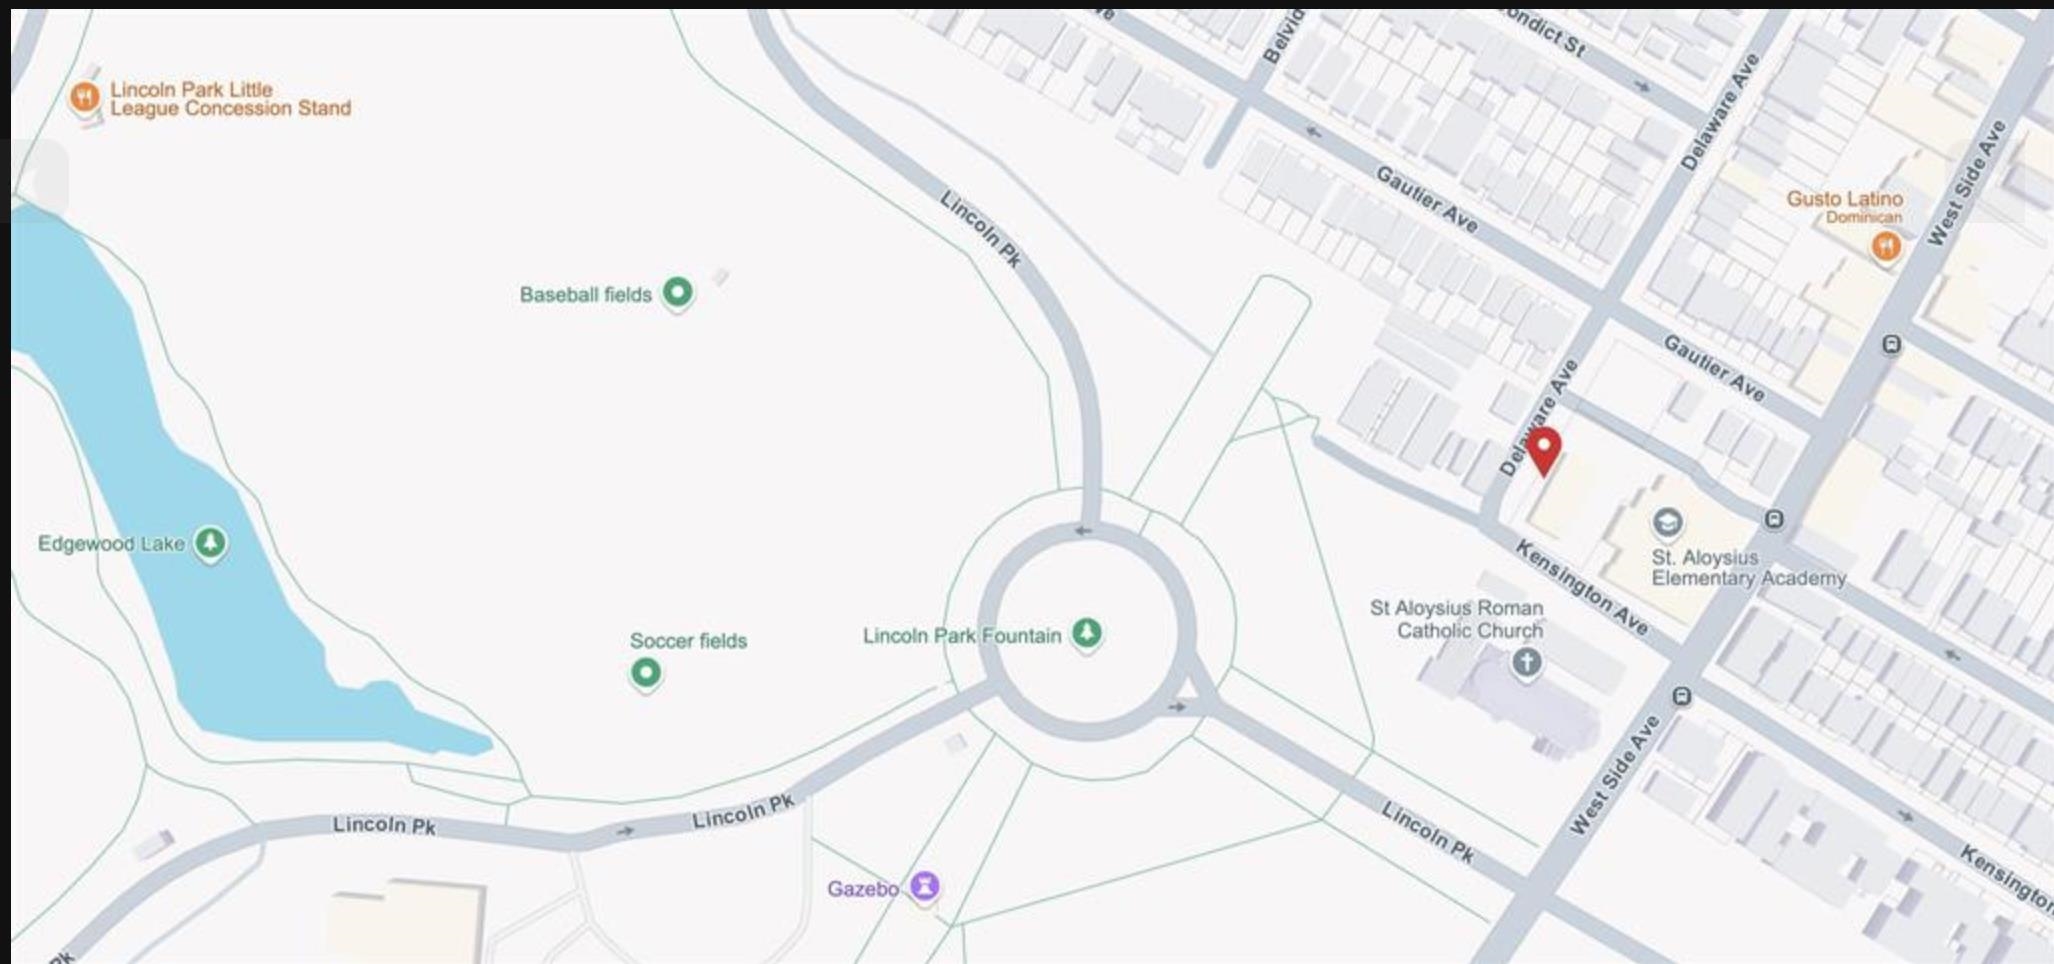This screenshot has height=964, width=2054.
Task: Click the red location pin on Delaware Ave
Action: (1544, 449)
